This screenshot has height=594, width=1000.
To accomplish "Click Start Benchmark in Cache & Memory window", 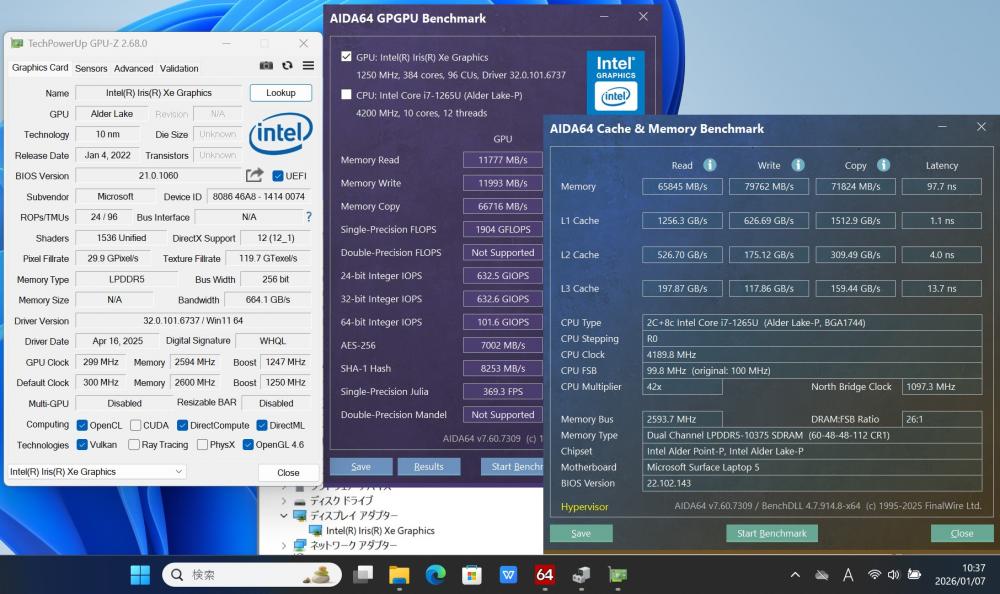I will (x=771, y=533).
